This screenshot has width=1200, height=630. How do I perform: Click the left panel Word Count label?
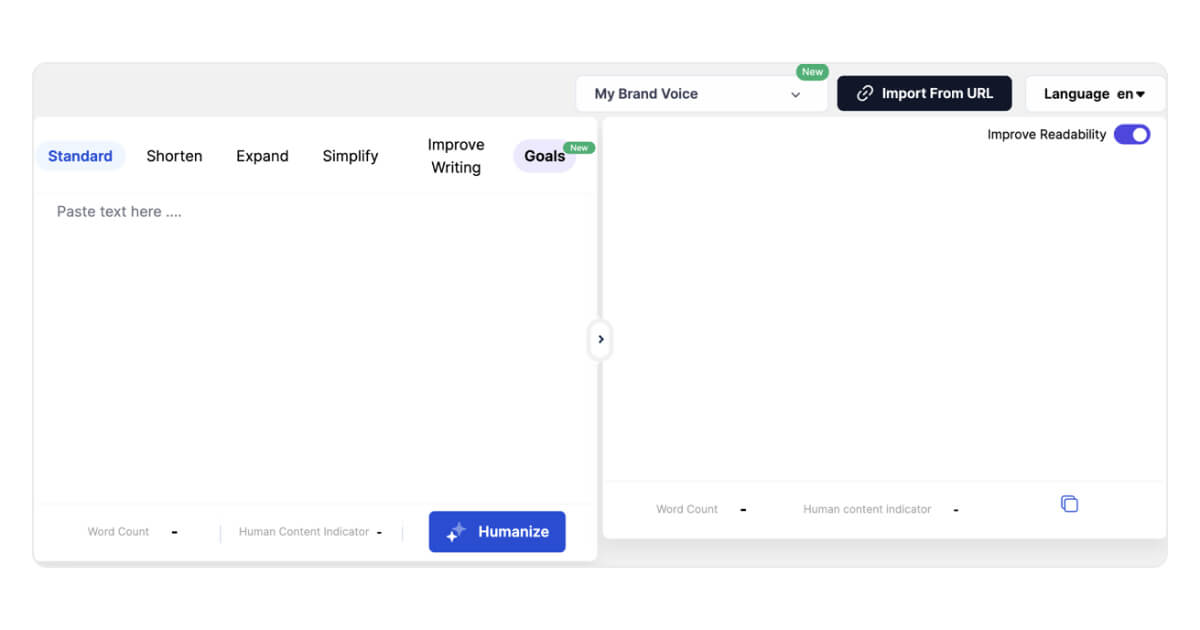(118, 532)
